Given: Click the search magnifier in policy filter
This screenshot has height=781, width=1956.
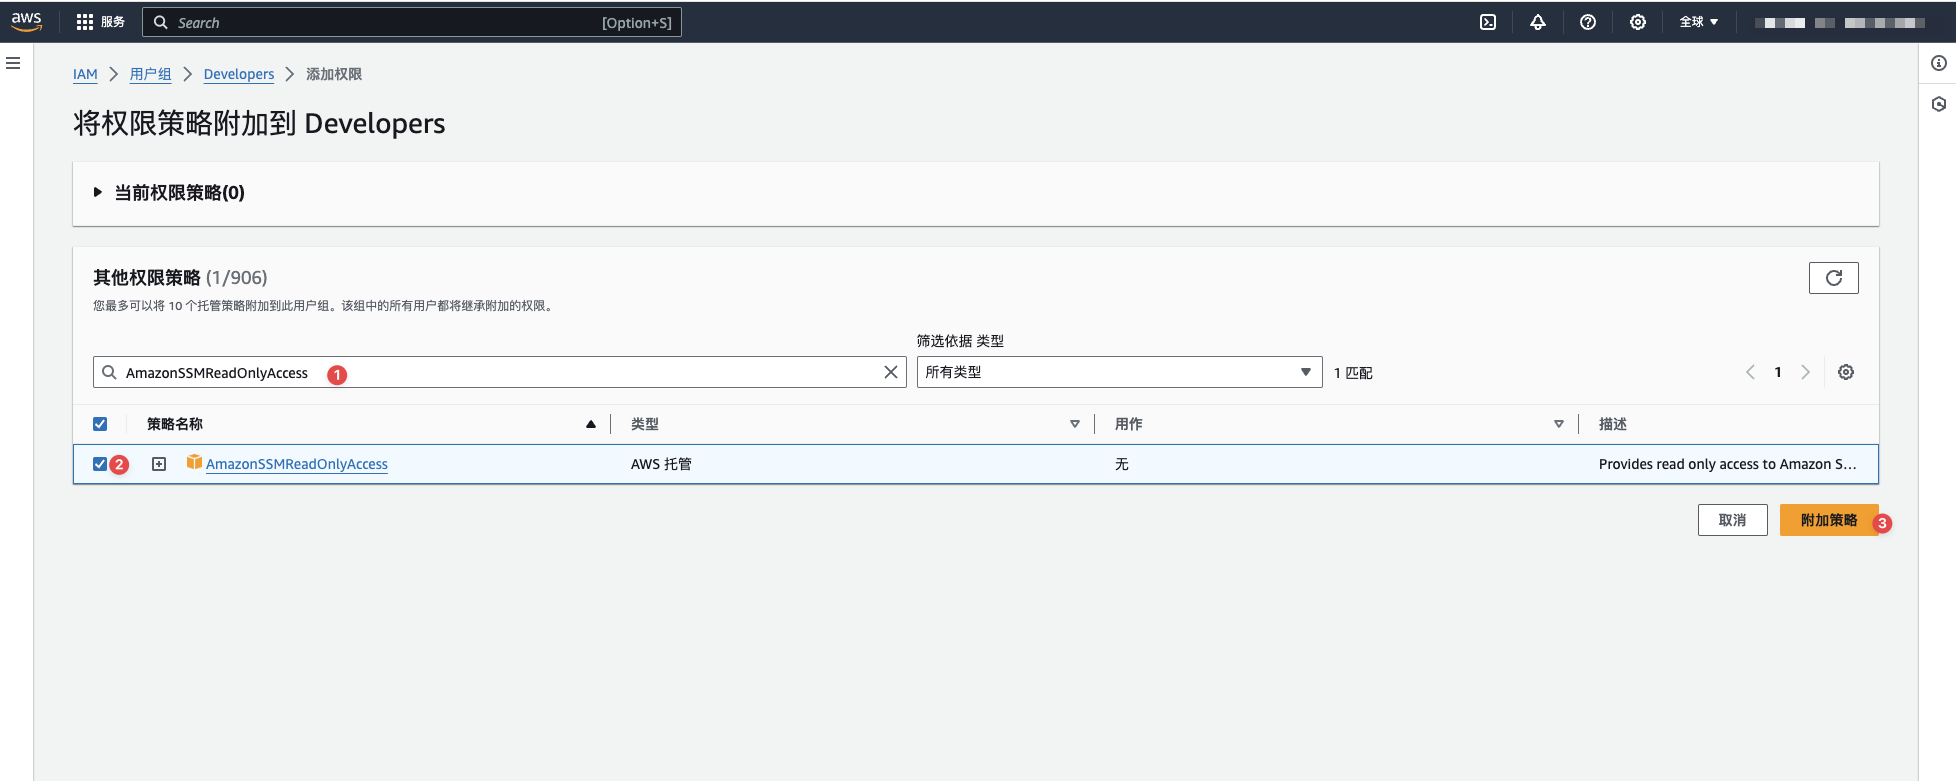Looking at the screenshot, I should pos(110,372).
